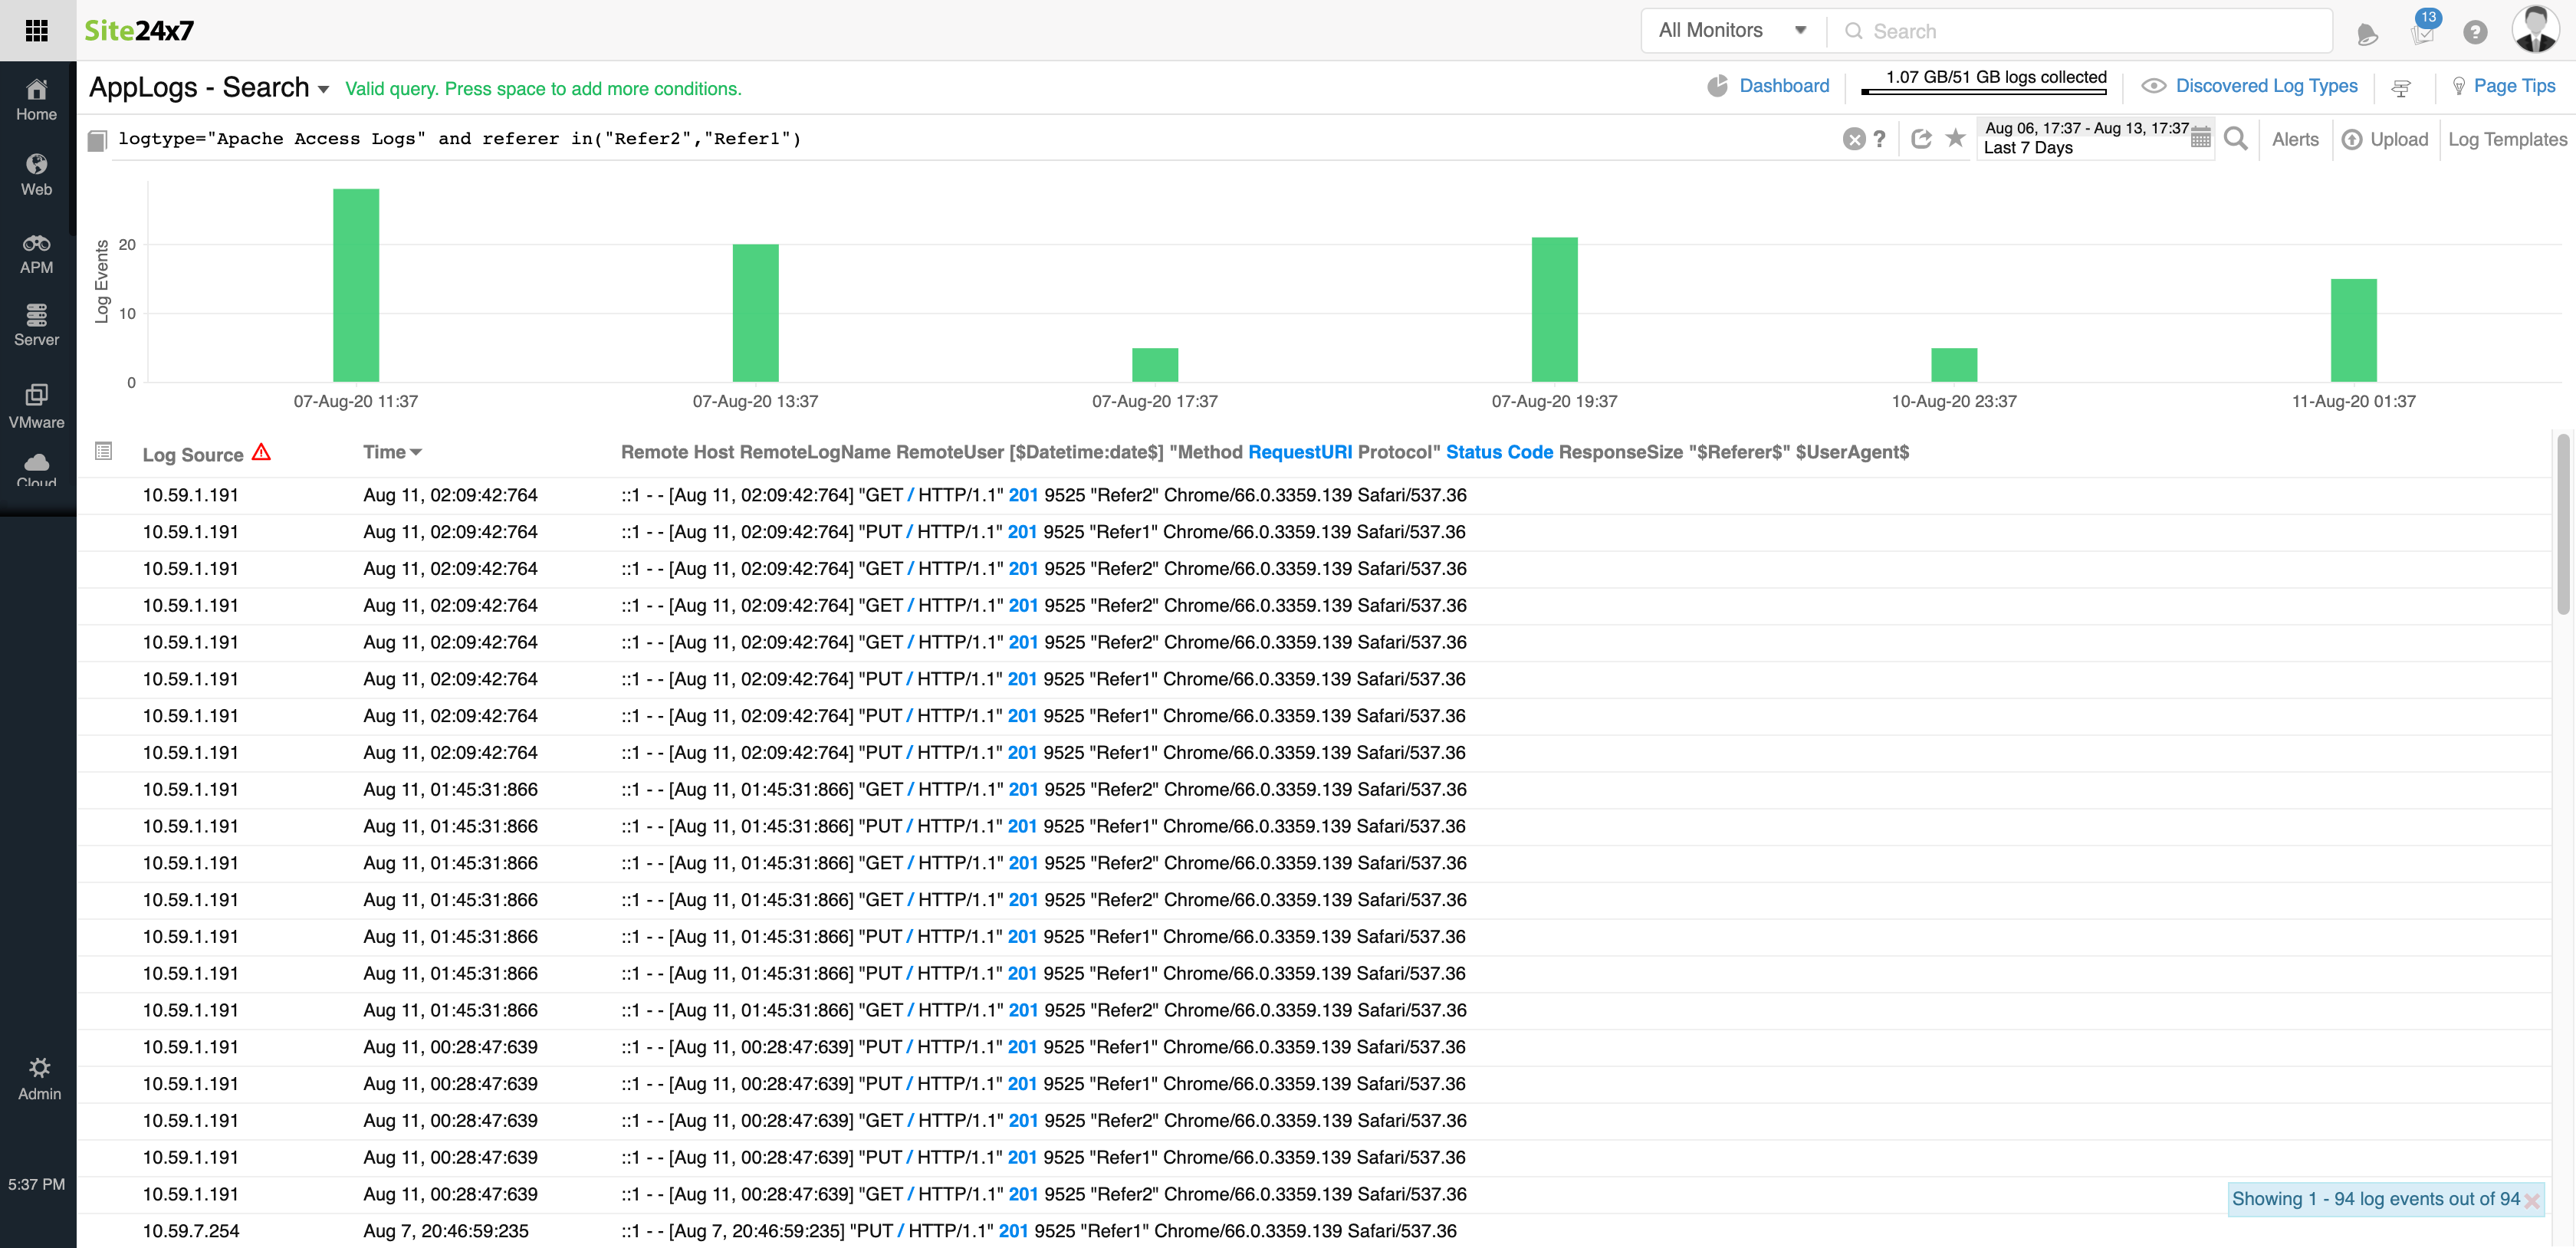Screen dimensions: 2576x1248
Task: Toggle the saved query book icon
Action: tap(97, 141)
